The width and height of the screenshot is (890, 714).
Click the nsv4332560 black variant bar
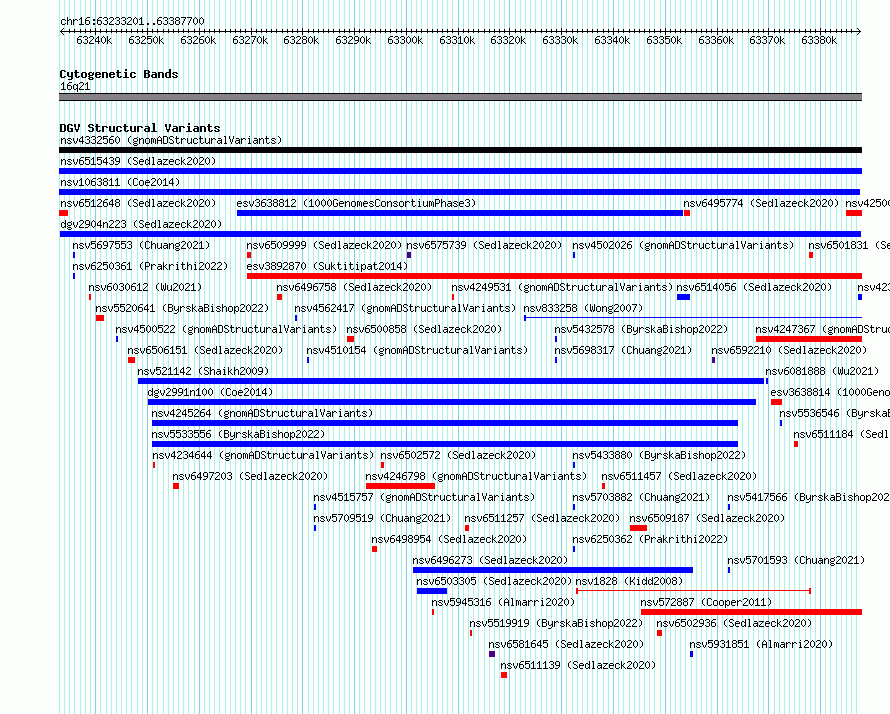click(460, 150)
